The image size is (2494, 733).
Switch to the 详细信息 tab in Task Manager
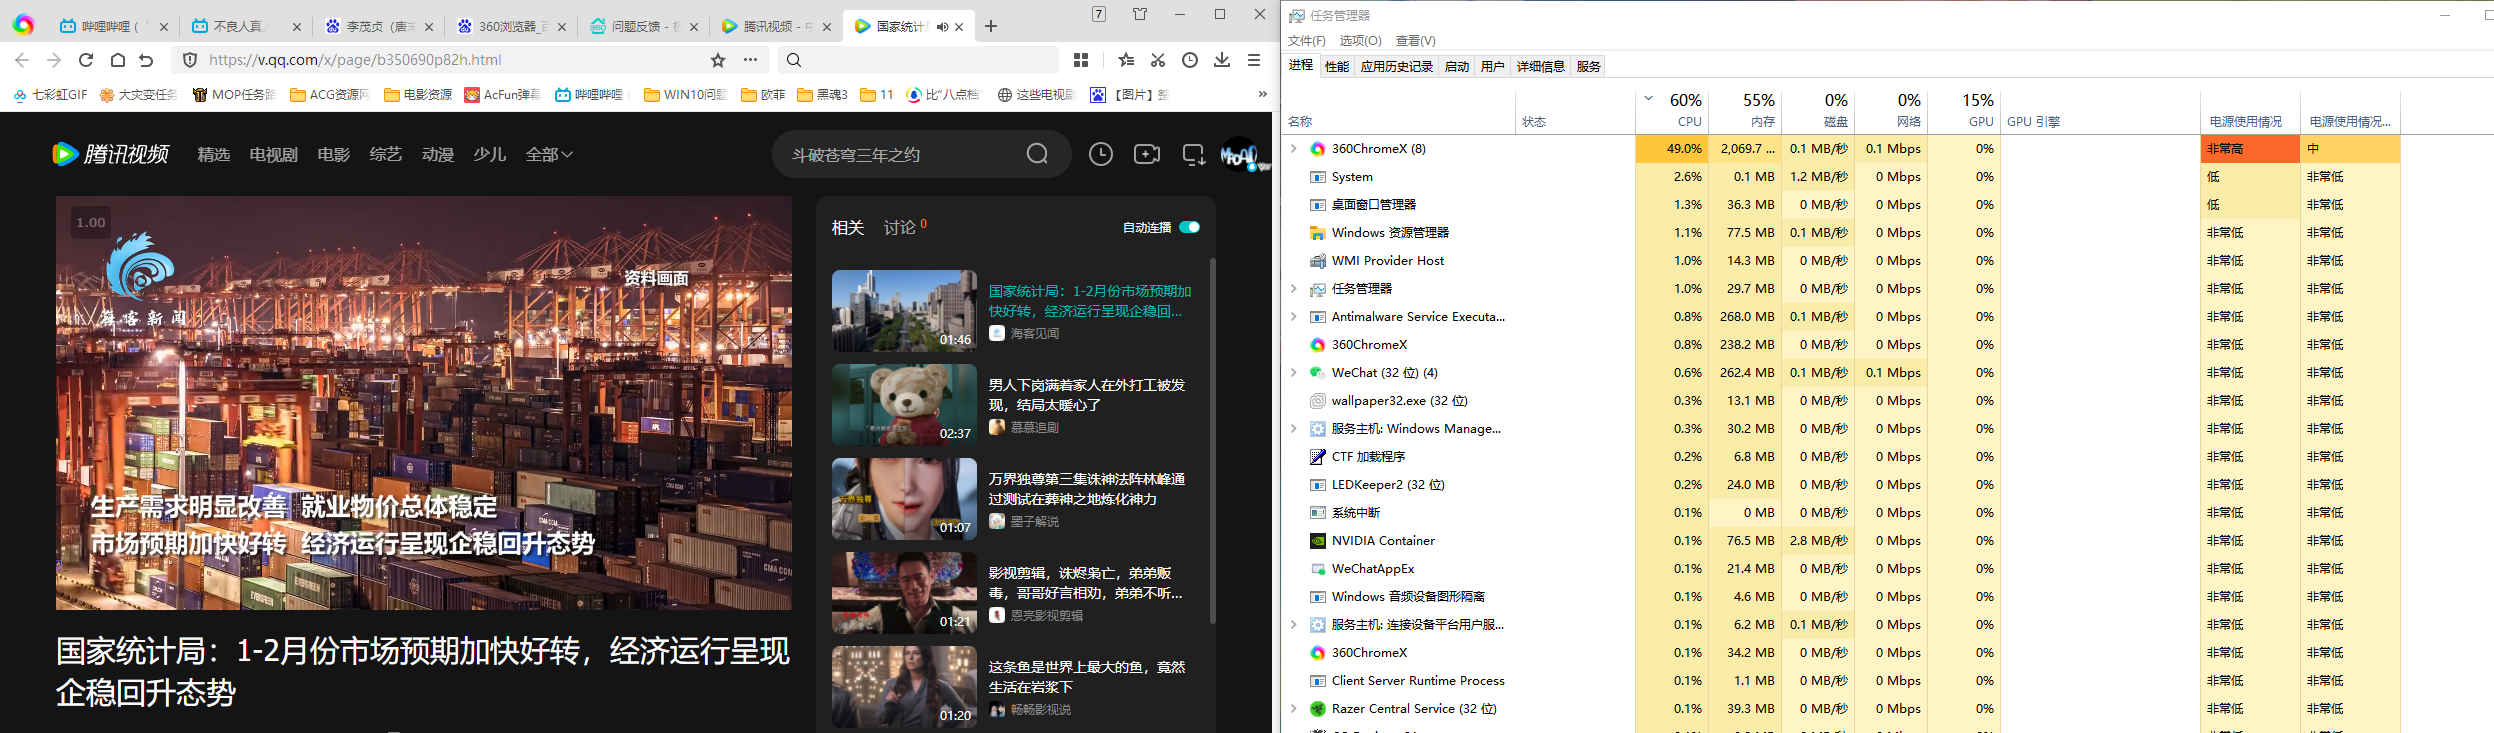coord(1541,66)
